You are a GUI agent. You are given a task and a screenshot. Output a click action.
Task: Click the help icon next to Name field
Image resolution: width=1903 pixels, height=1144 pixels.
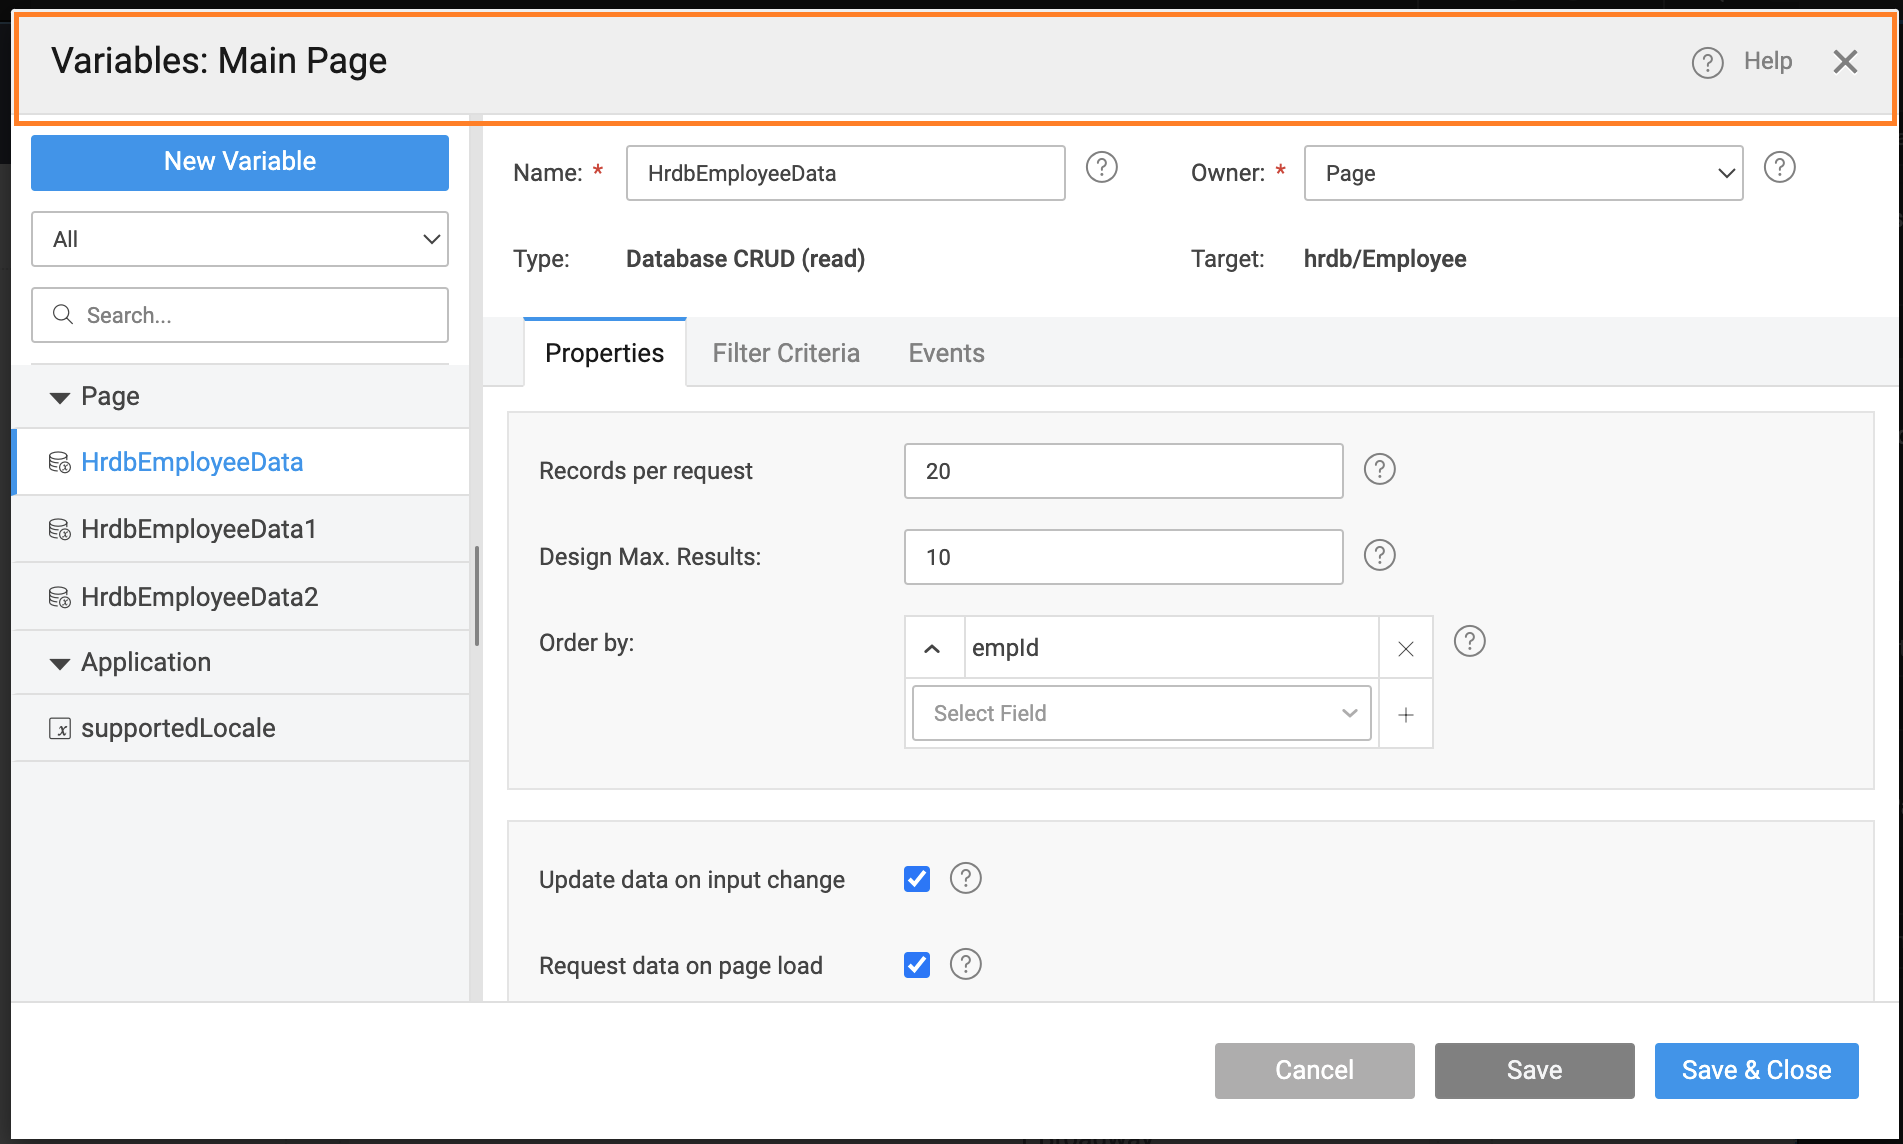coord(1101,168)
